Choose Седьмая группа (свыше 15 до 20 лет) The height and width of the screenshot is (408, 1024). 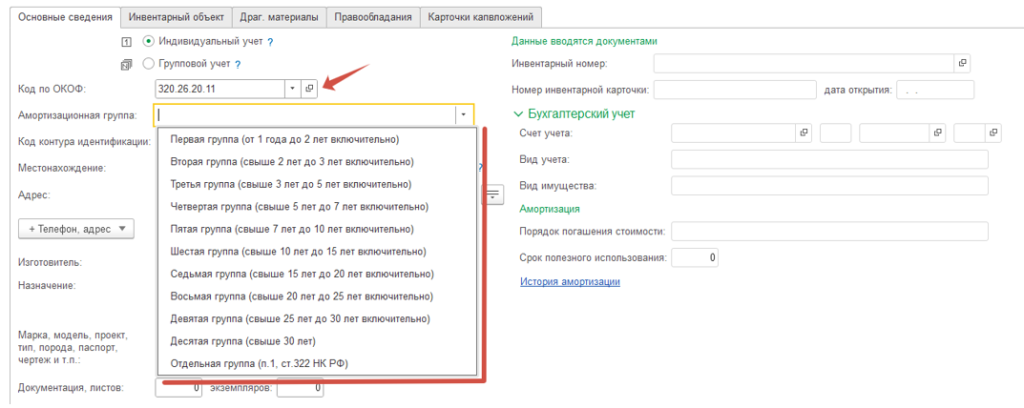[317, 274]
